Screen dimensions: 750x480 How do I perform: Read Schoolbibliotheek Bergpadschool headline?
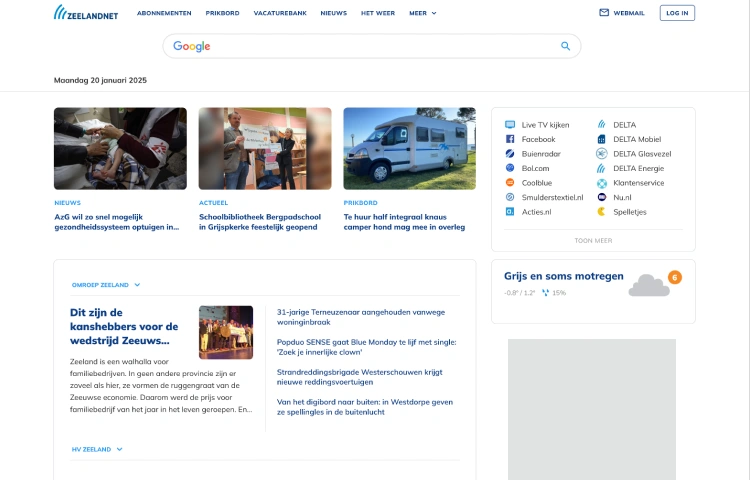pyautogui.click(x=260, y=222)
